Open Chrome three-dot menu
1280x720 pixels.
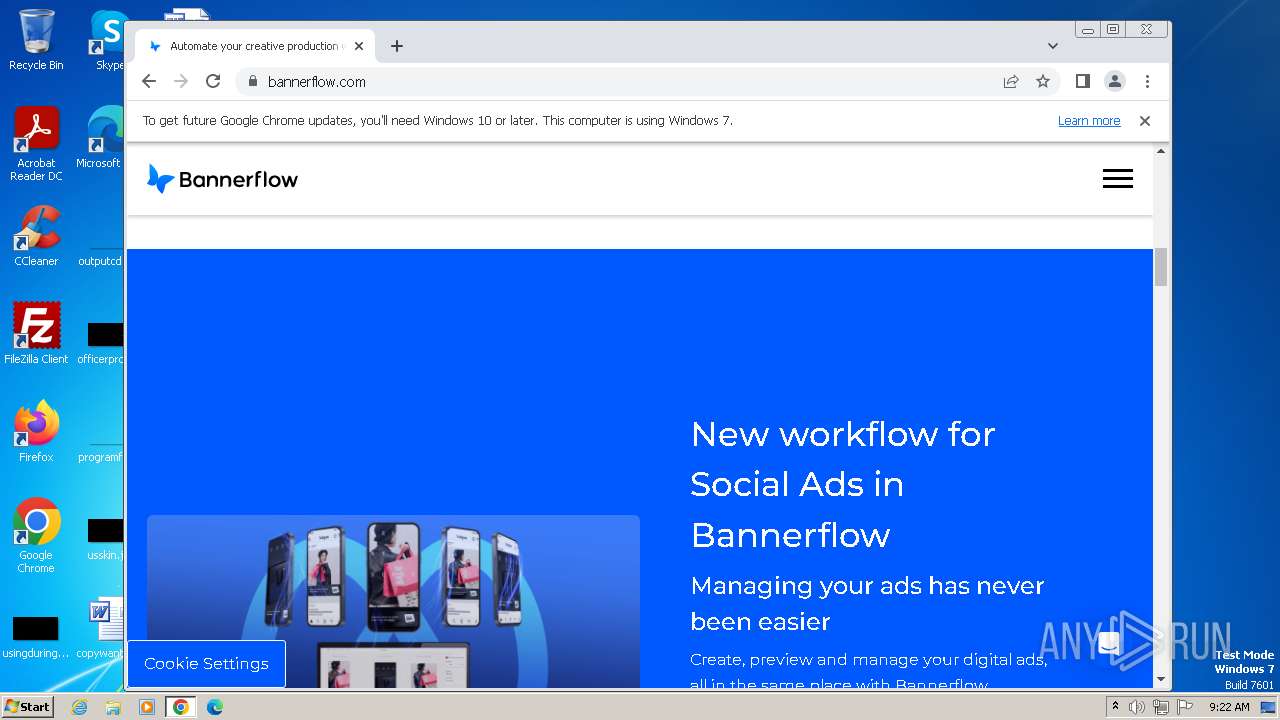[x=1147, y=82]
